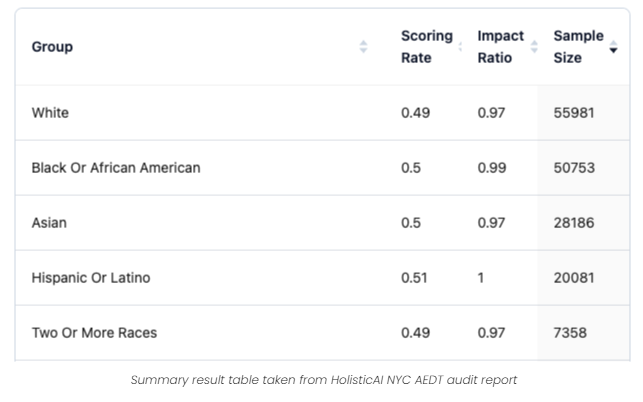Select the Black Or African American row

point(322,168)
